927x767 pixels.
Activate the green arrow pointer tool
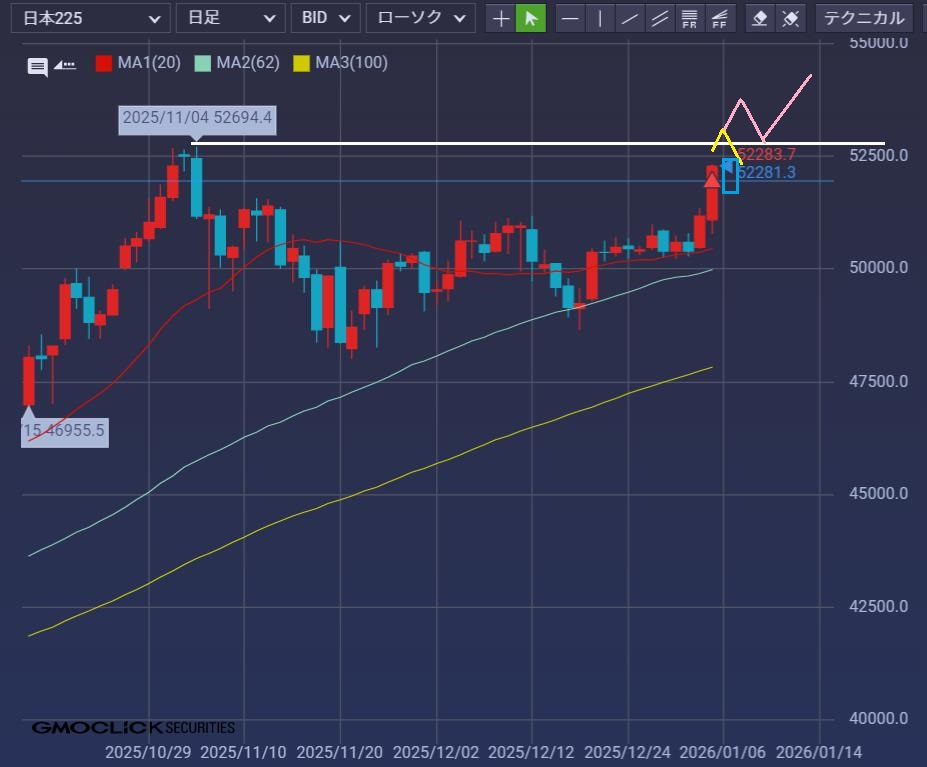[x=531, y=18]
